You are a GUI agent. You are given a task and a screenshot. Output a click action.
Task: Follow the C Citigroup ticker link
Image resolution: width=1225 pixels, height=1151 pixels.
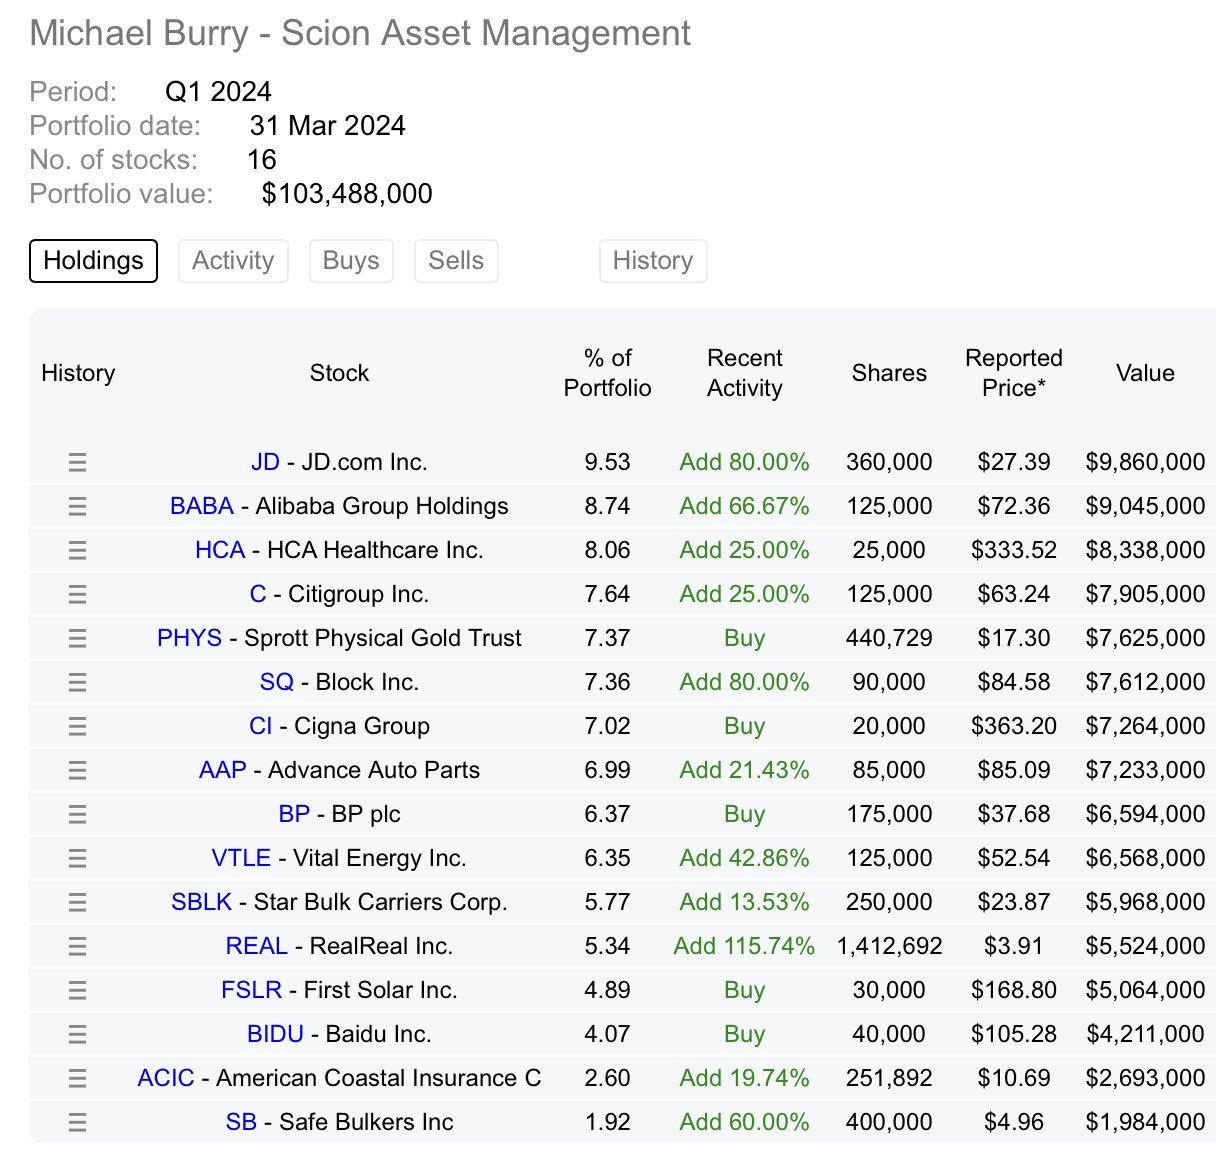(258, 594)
